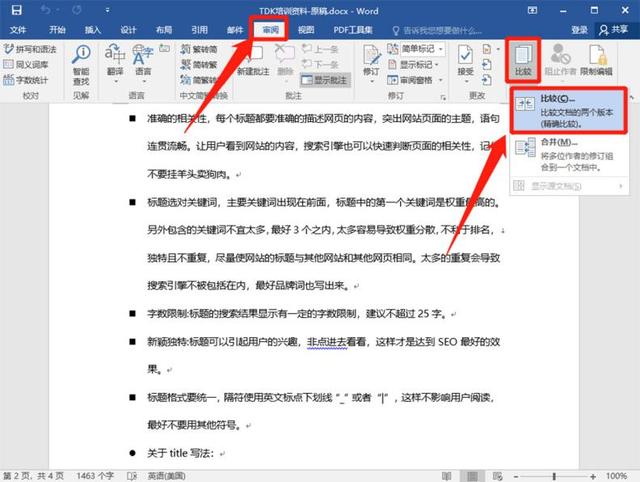Open the reject change dropdown arrow
The height and width of the screenshot is (482, 640).
(x=498, y=49)
